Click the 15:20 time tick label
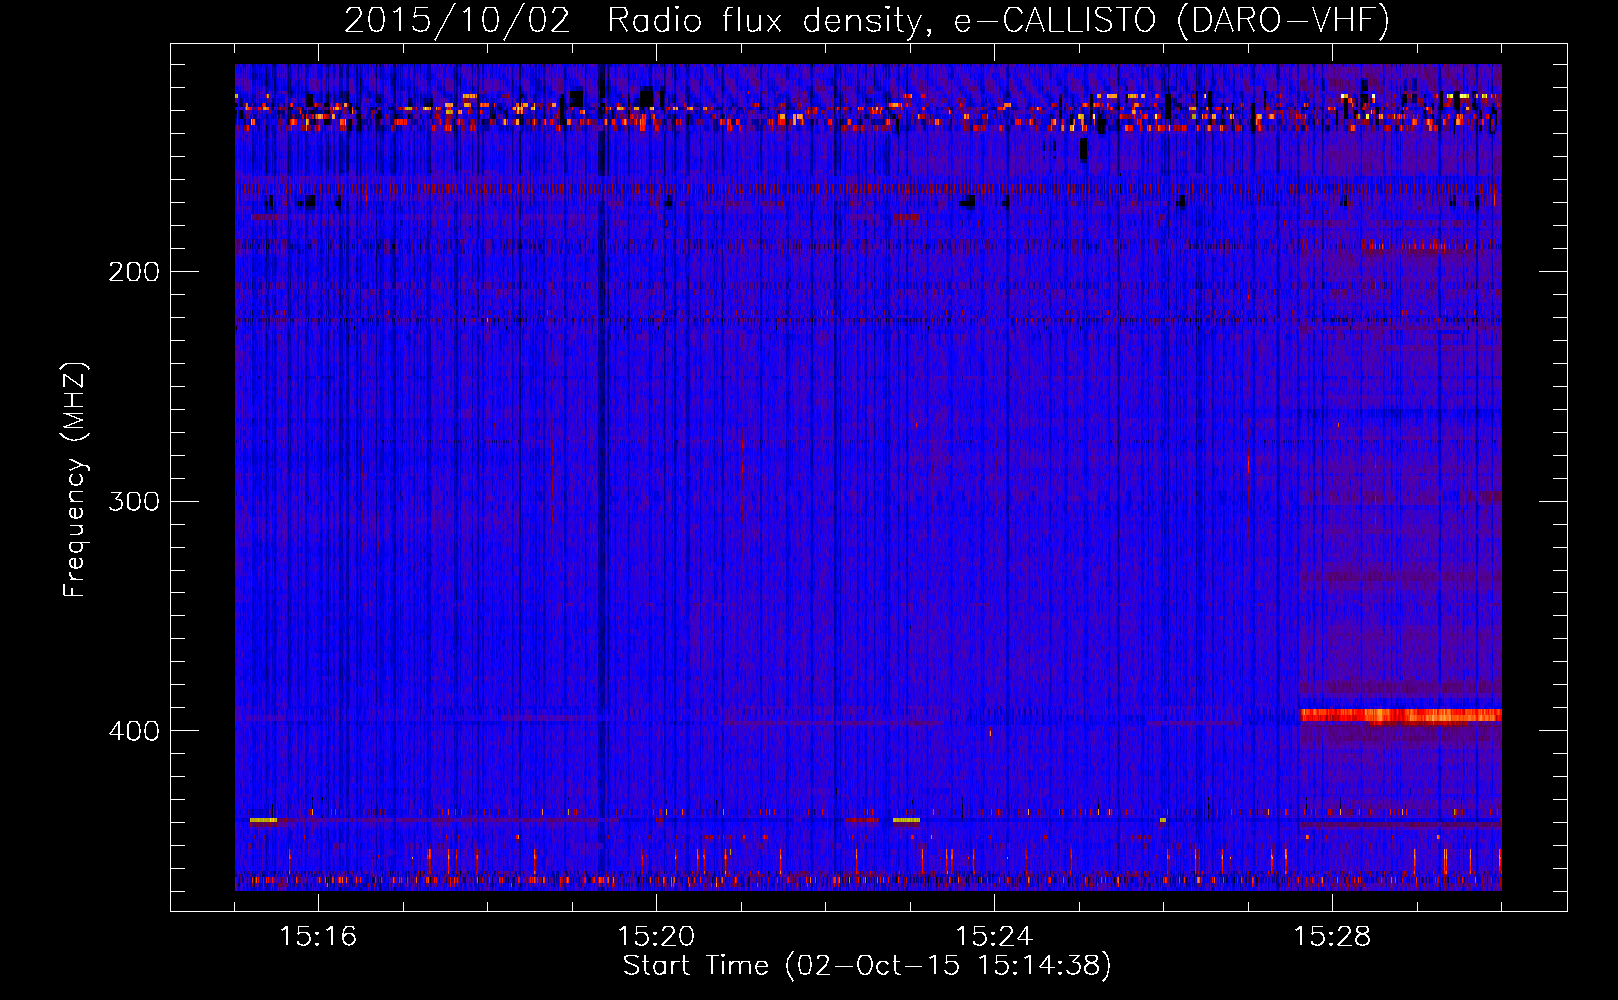Viewport: 1618px width, 1000px height. [x=656, y=936]
